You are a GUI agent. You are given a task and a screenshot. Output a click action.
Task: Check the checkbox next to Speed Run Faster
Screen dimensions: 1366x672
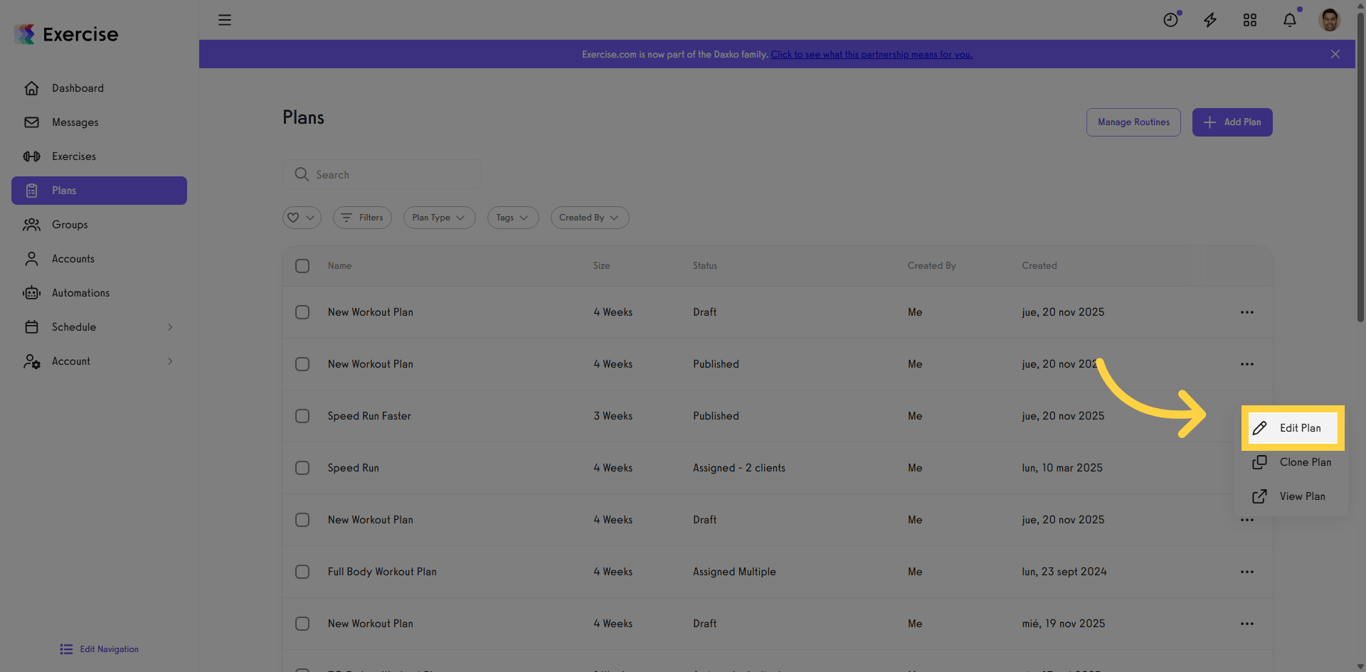[x=302, y=416]
